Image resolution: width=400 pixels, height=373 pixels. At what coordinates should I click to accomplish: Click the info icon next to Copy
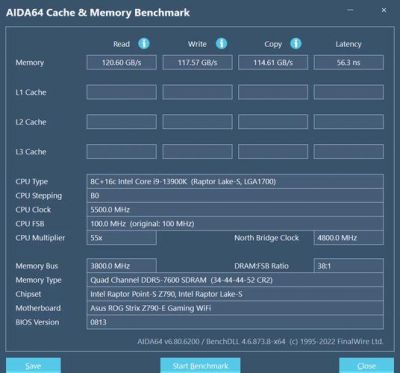[296, 44]
